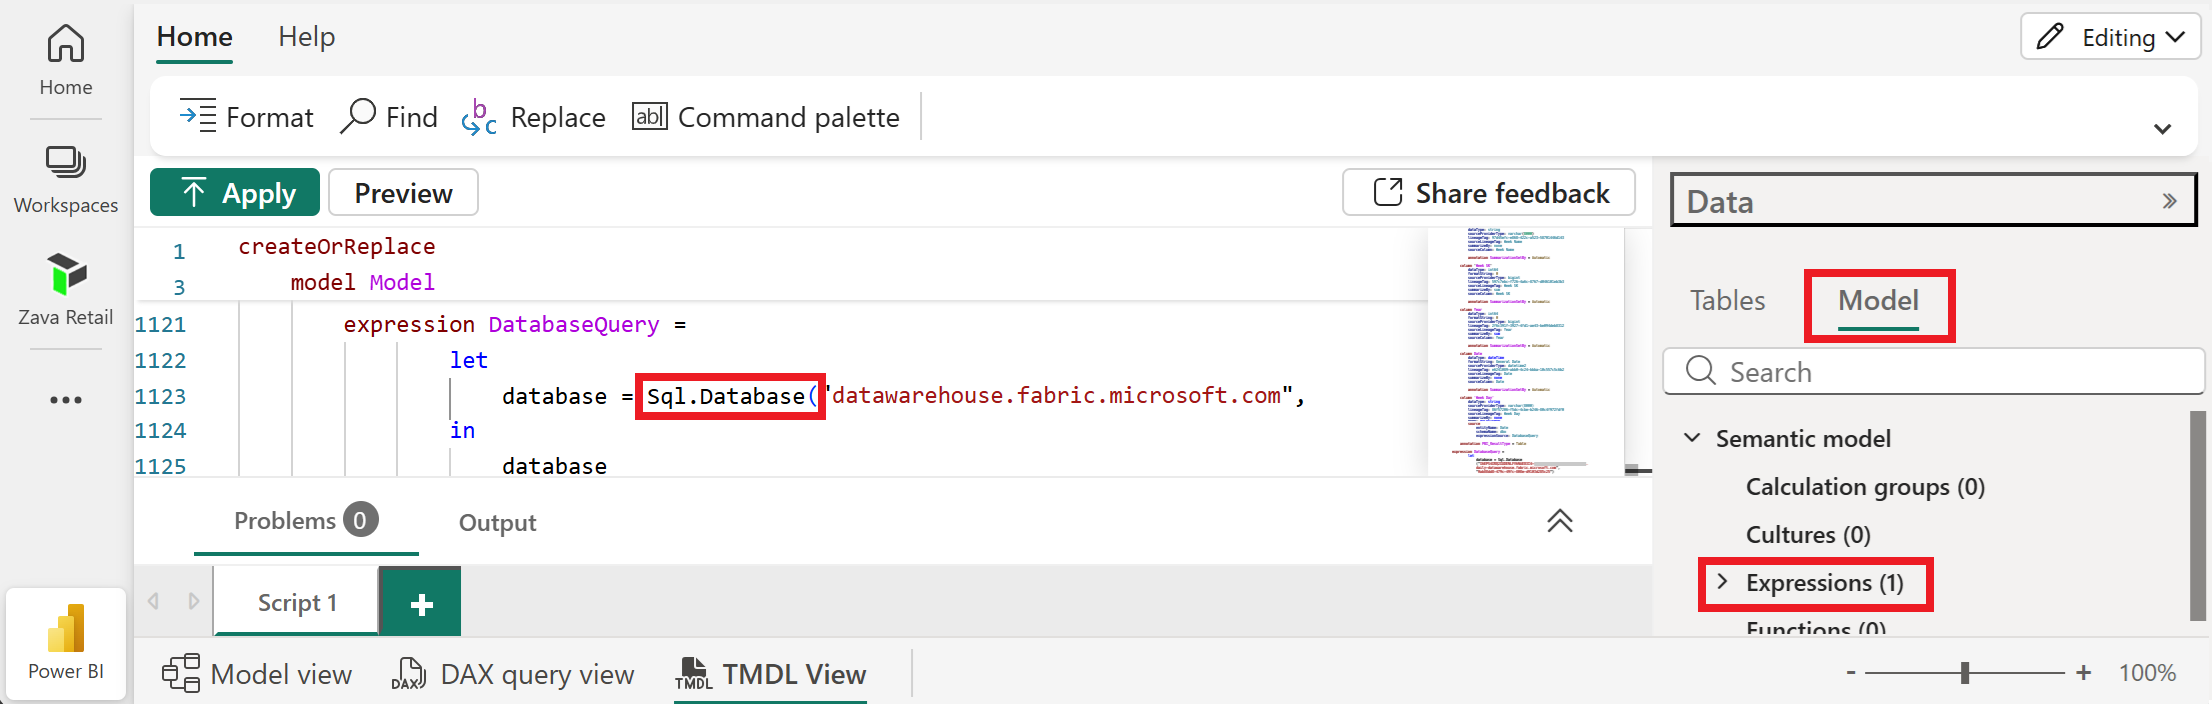The height and width of the screenshot is (704, 2212).
Task: Select the Find tool
Action: (389, 116)
